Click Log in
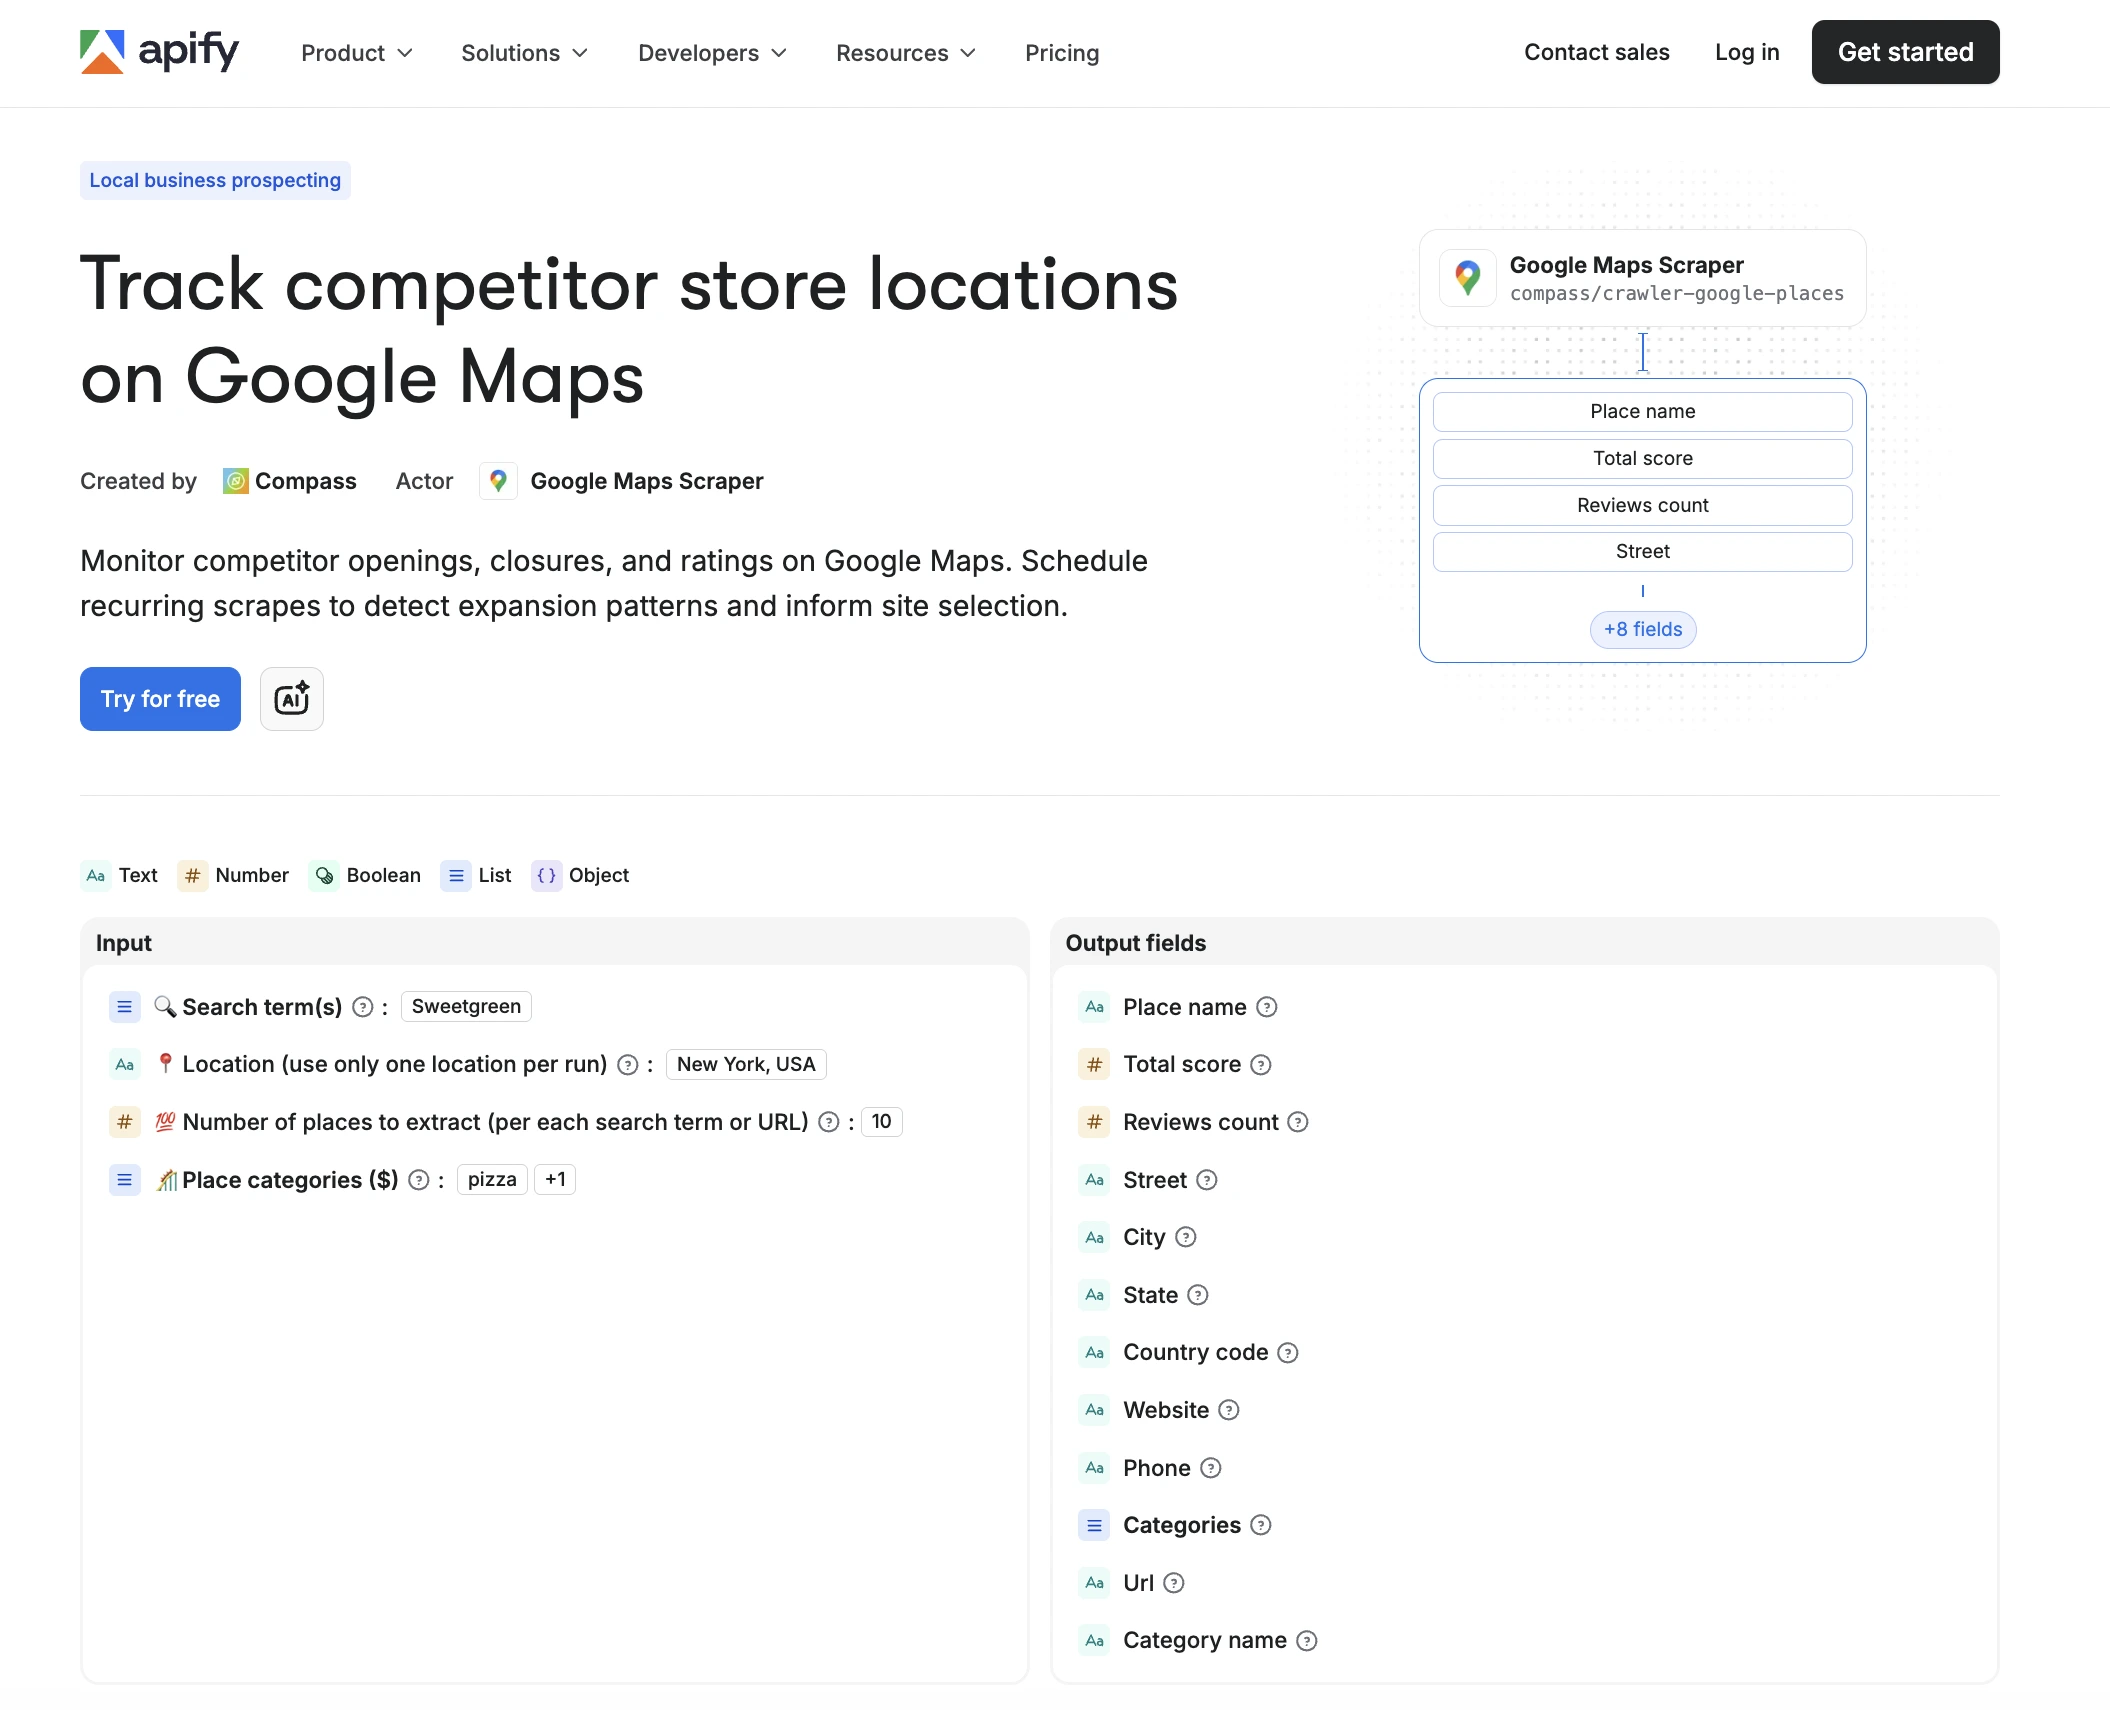This screenshot has height=1710, width=2110. [1747, 52]
